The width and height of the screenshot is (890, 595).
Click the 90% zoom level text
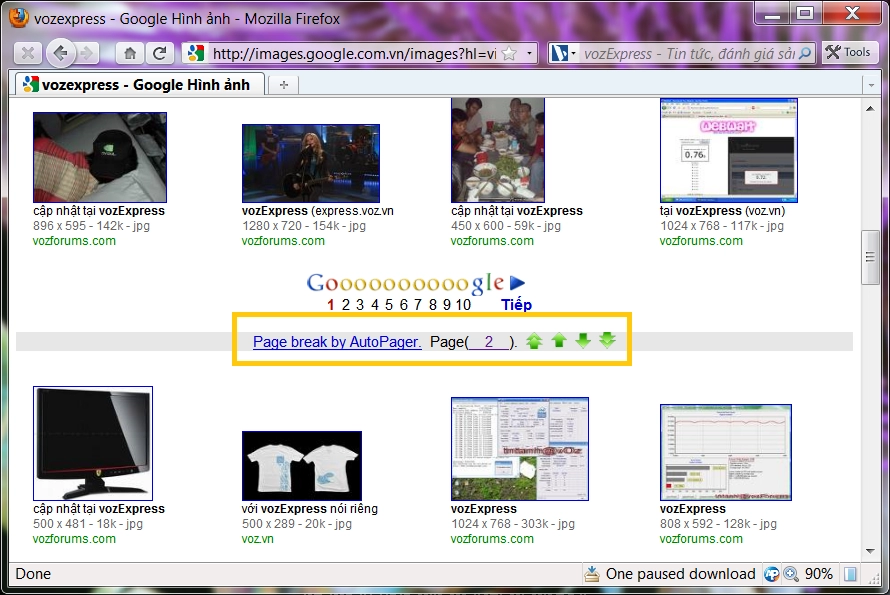[x=819, y=574]
